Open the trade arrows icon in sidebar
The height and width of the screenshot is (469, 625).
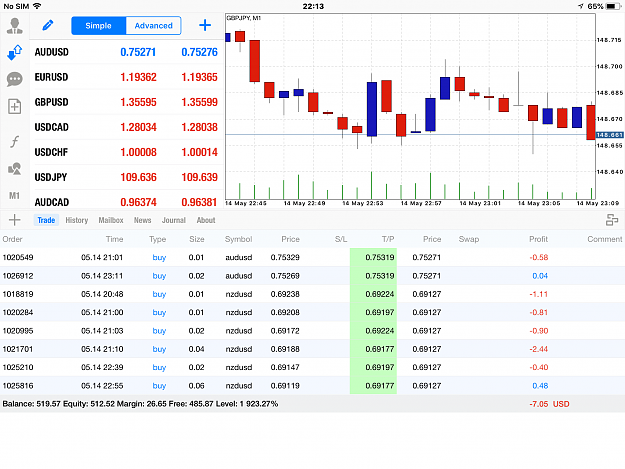[x=15, y=52]
